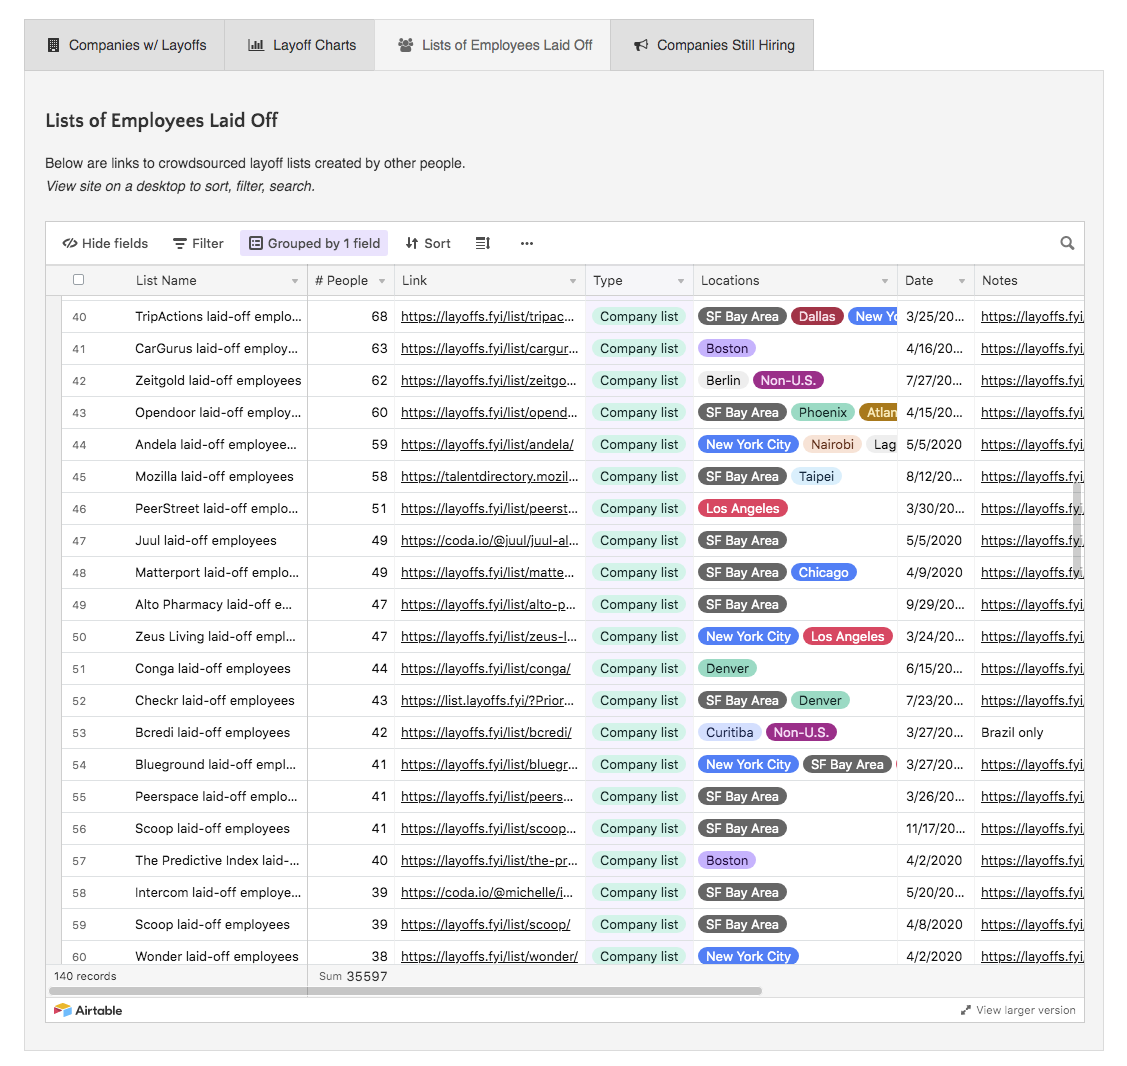This screenshot has width=1127, height=1066.
Task: Open the Companies Still Hiring tab
Action: [x=712, y=45]
